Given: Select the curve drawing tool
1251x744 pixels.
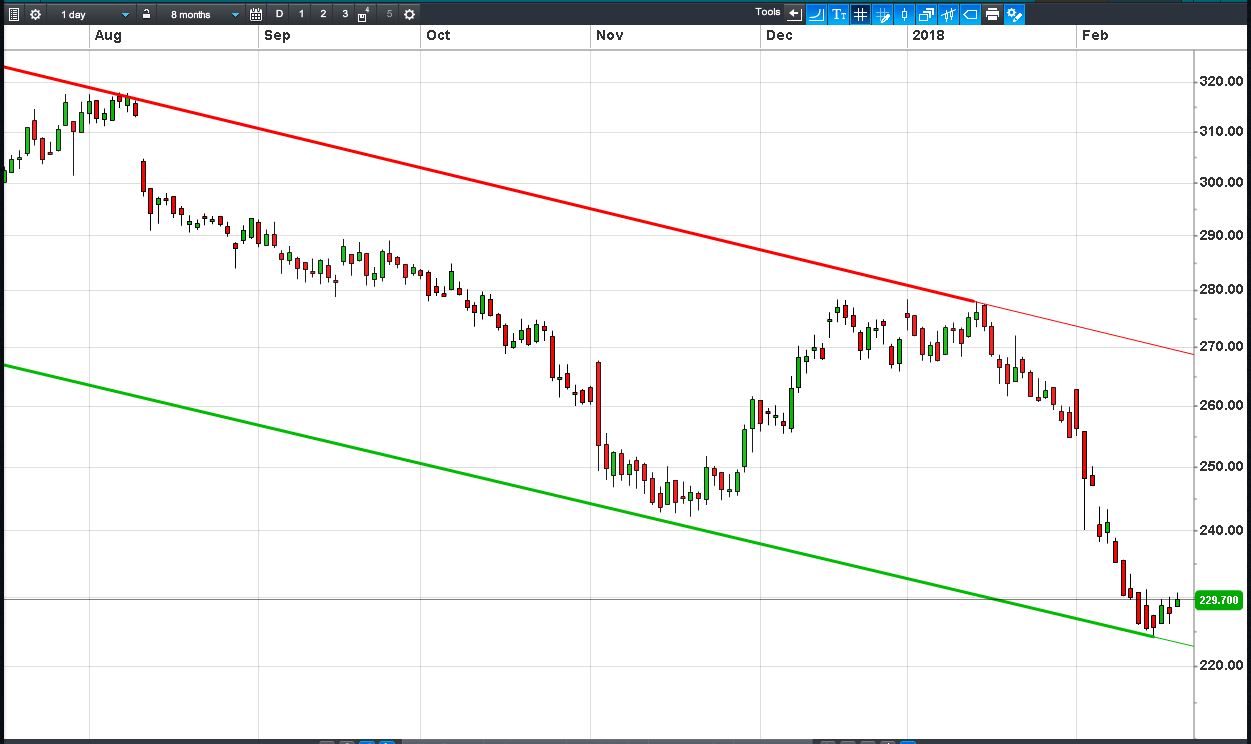Looking at the screenshot, I should (816, 14).
